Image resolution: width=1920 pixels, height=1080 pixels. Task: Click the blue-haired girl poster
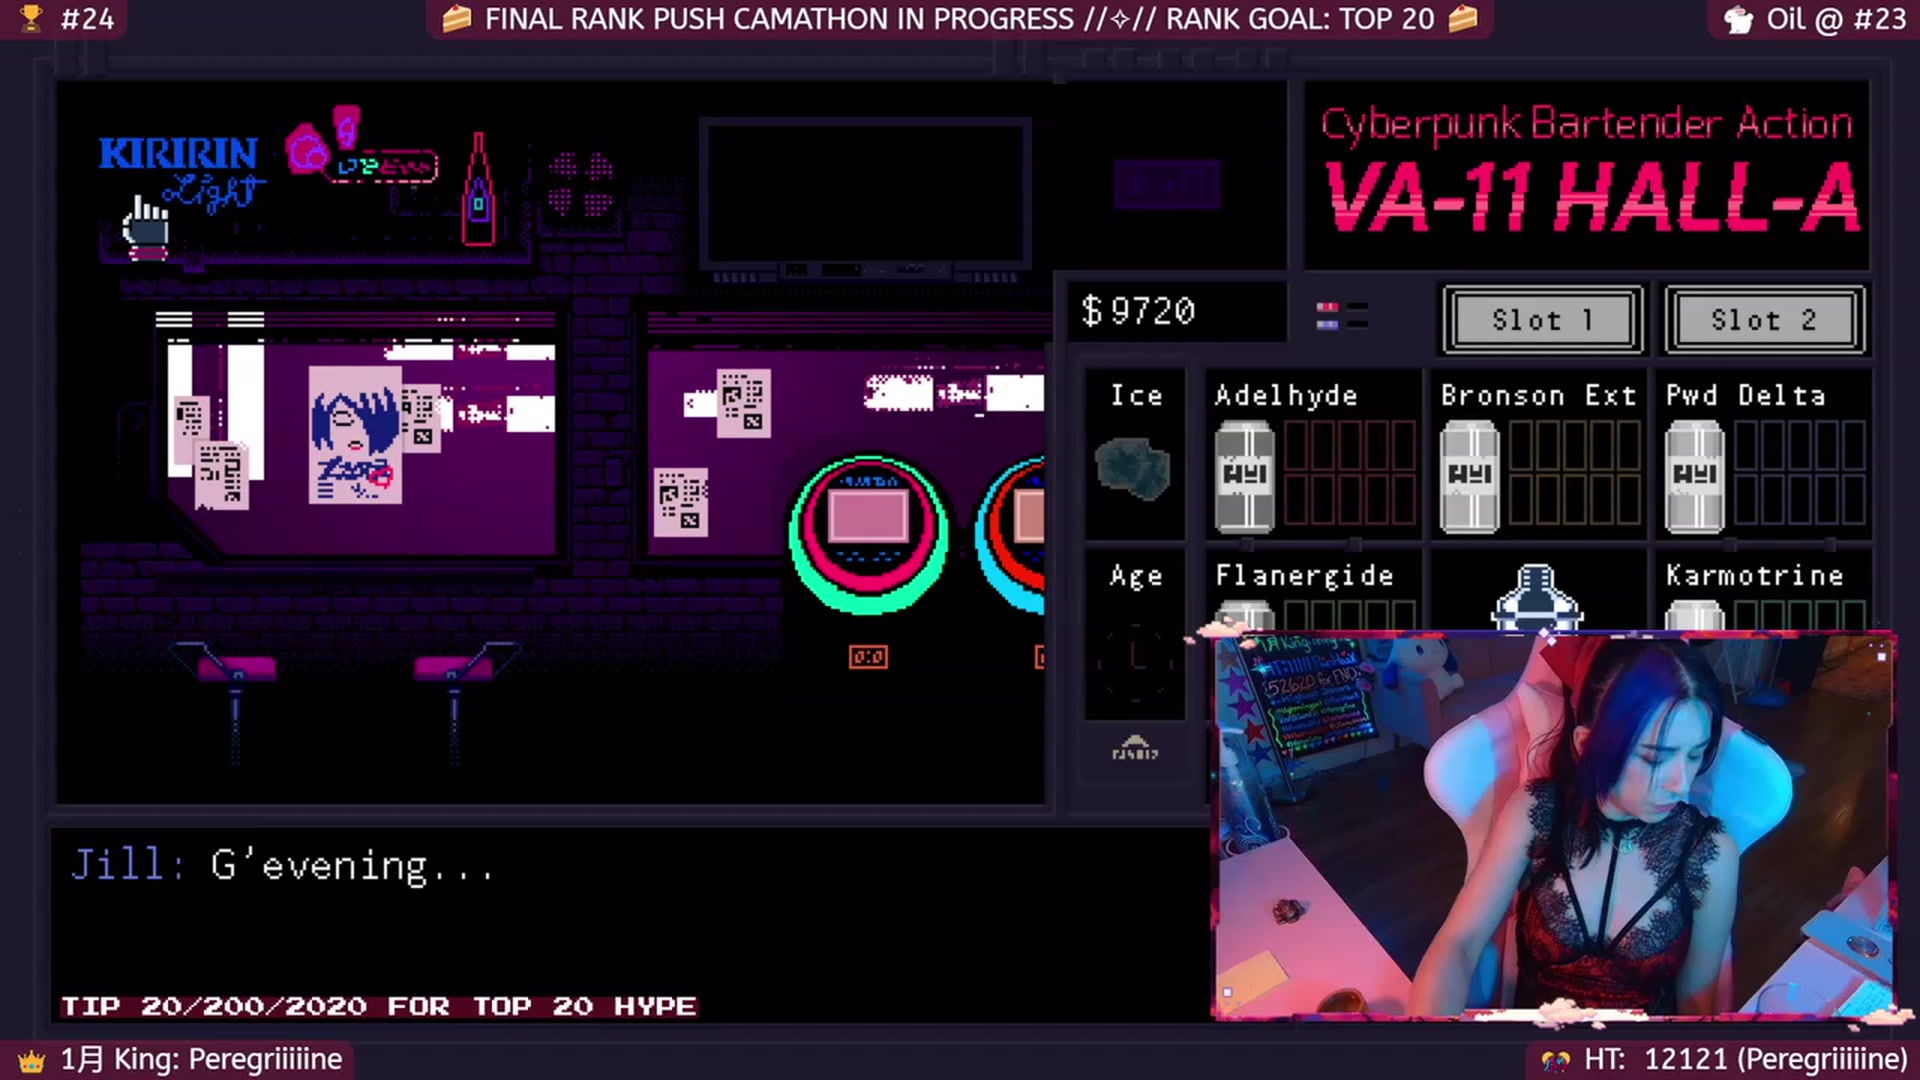(356, 434)
